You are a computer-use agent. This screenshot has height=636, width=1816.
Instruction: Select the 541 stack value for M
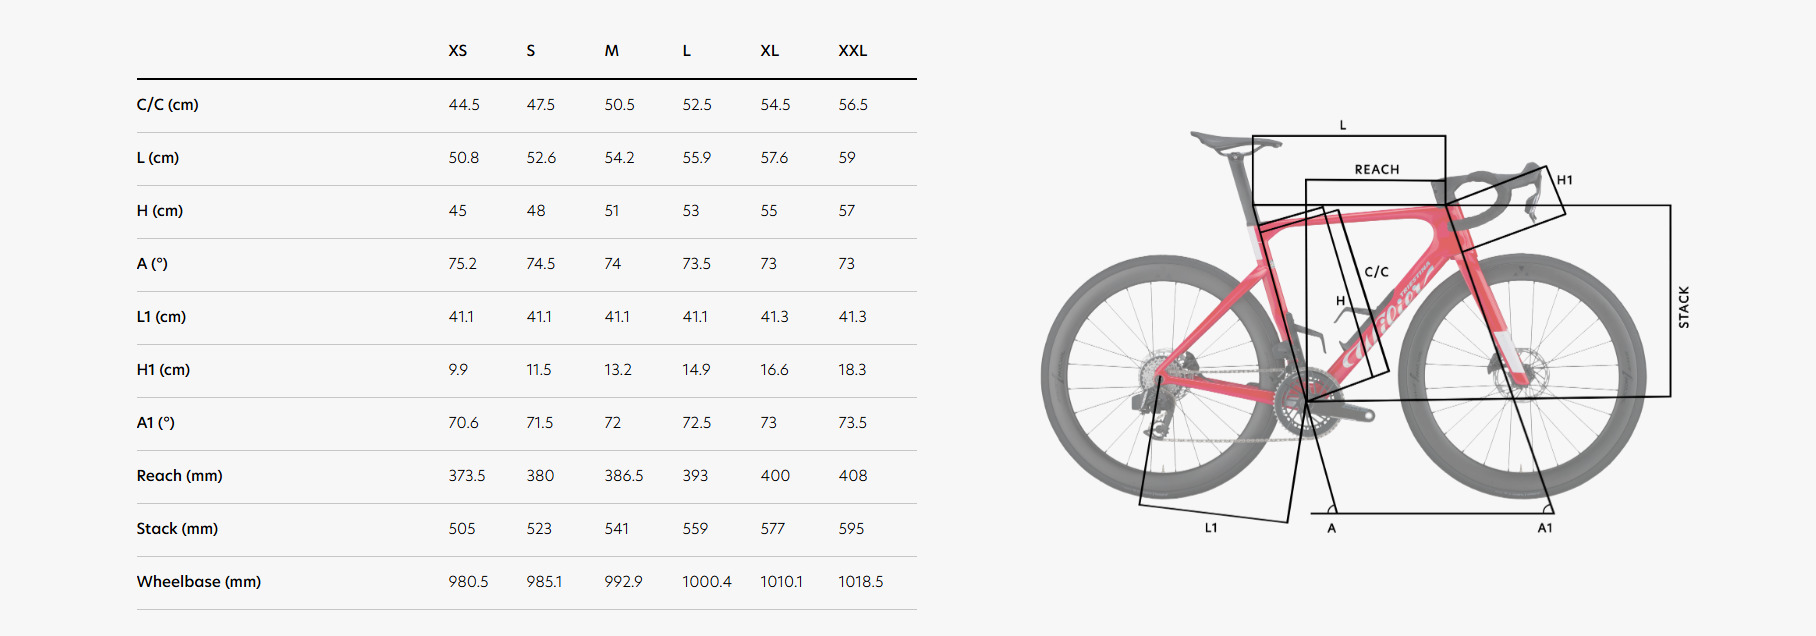tap(617, 529)
